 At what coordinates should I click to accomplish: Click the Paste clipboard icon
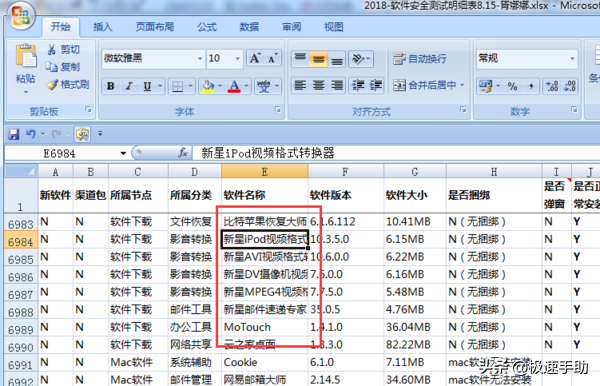pyautogui.click(x=26, y=56)
